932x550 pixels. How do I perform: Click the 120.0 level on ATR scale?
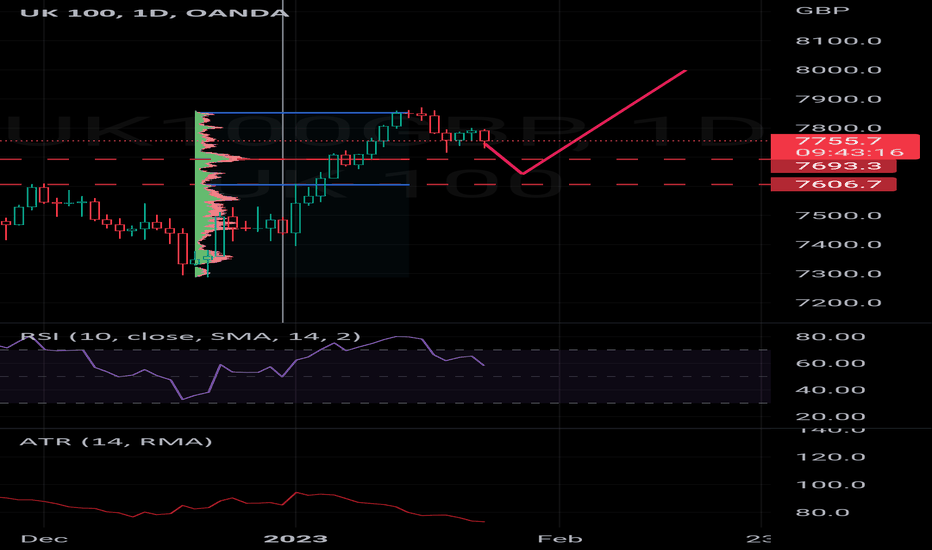tap(830, 457)
